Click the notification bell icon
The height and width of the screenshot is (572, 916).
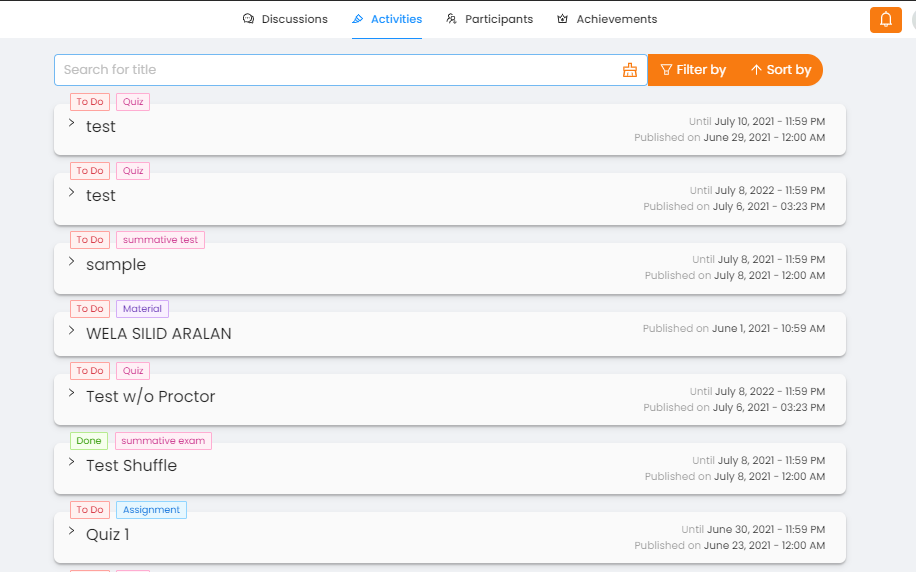886,20
